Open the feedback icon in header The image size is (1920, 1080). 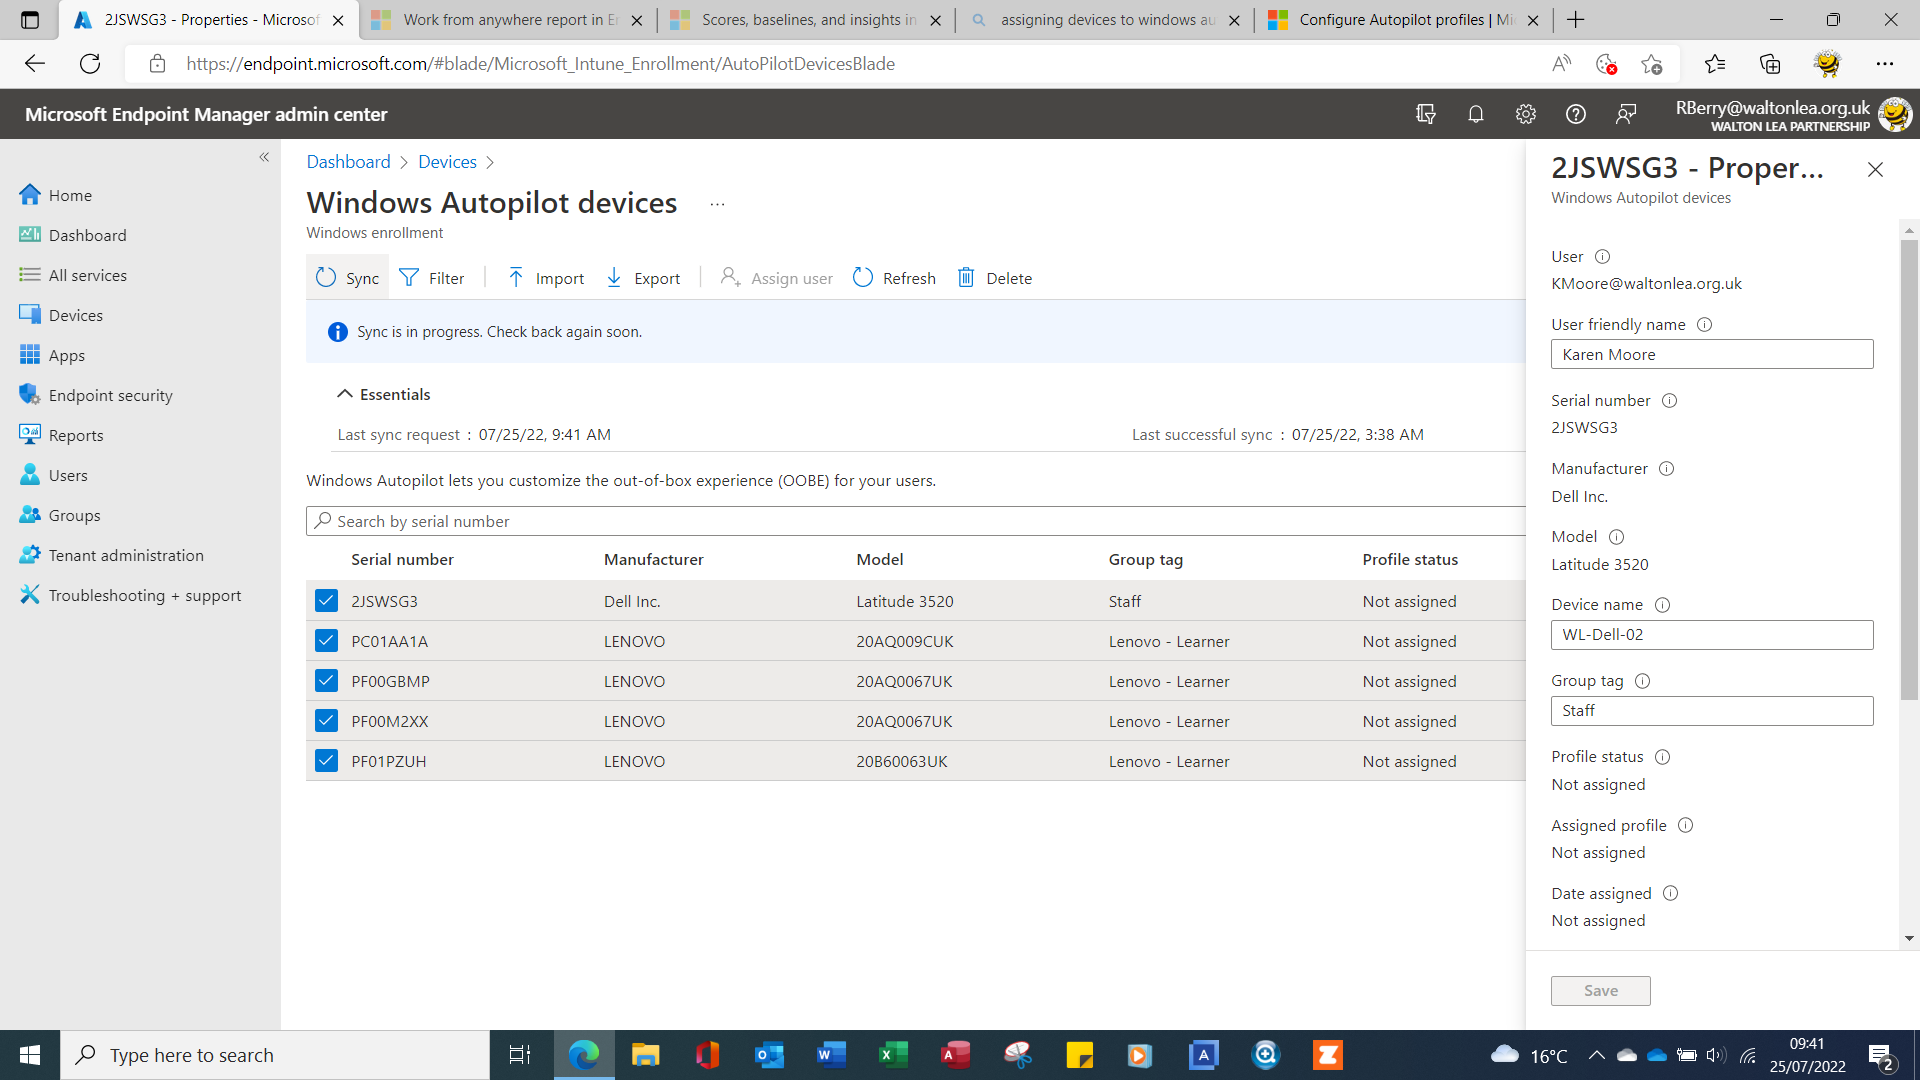point(1626,114)
